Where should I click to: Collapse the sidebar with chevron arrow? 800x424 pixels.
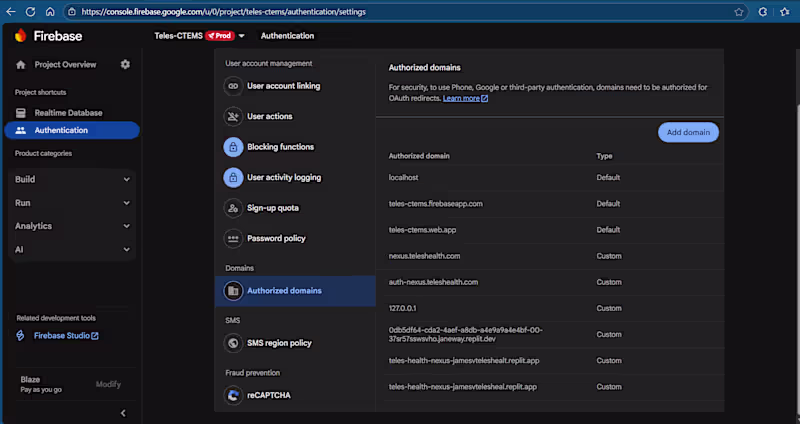[x=123, y=413]
